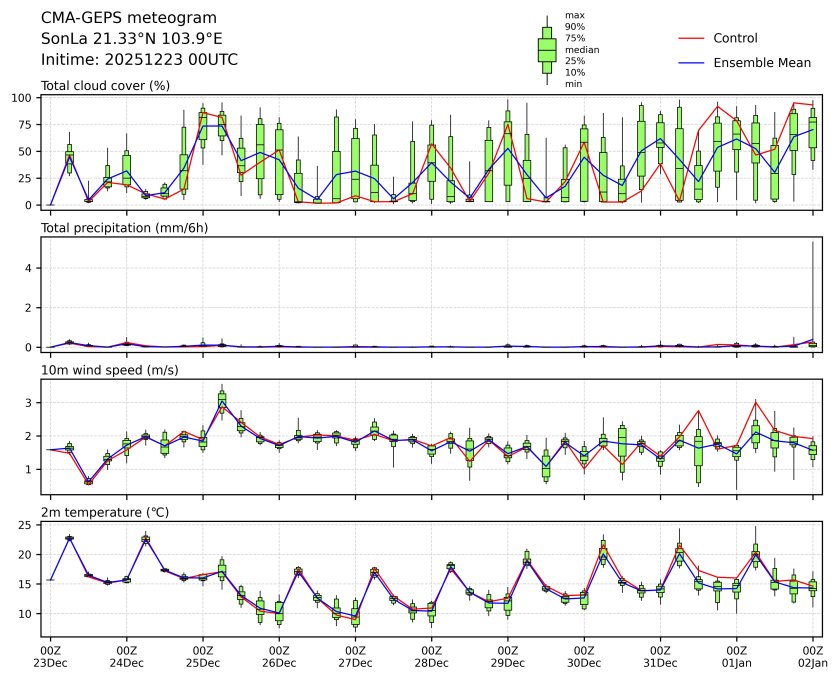Click the blue Ensemble Mean legend line
This screenshot has width=839, height=680.
tap(693, 63)
